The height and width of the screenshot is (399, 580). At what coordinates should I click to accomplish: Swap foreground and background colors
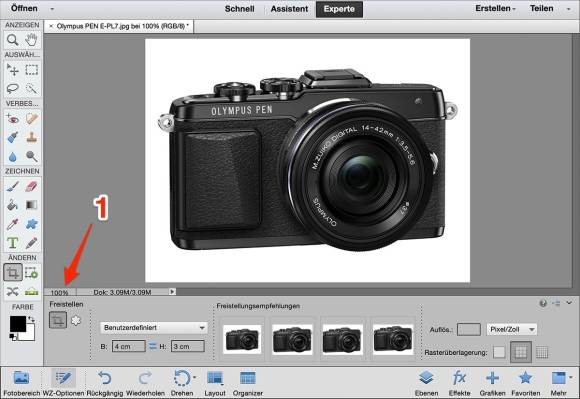tap(31, 319)
